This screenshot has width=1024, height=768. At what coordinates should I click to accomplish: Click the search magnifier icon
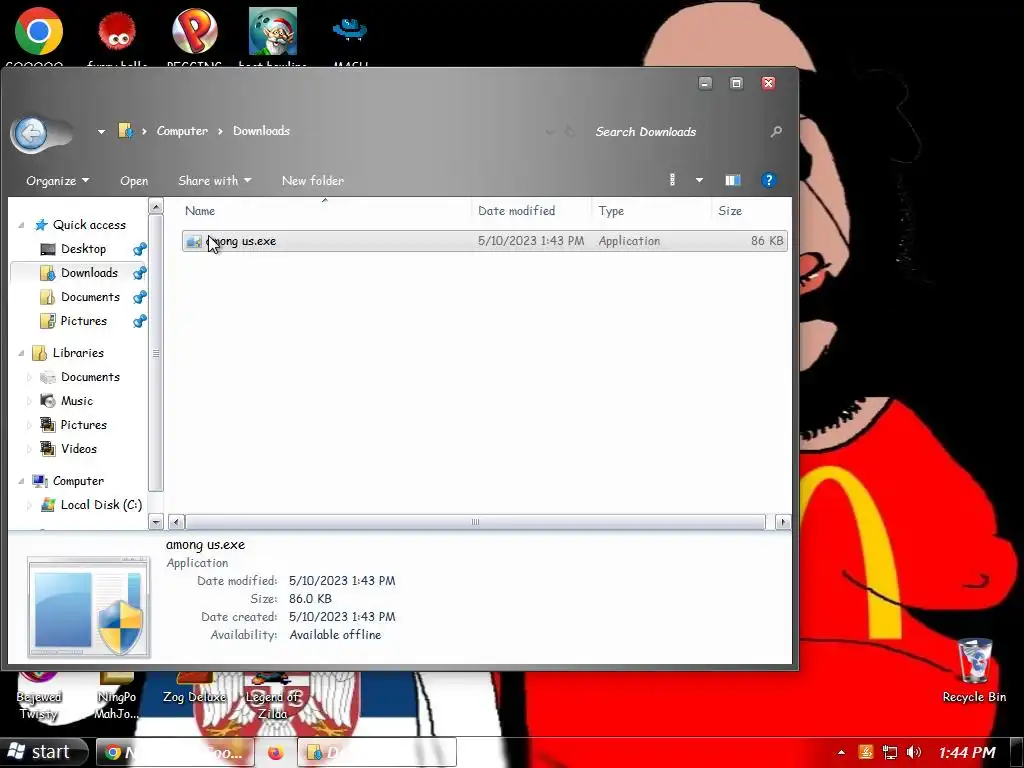(776, 131)
